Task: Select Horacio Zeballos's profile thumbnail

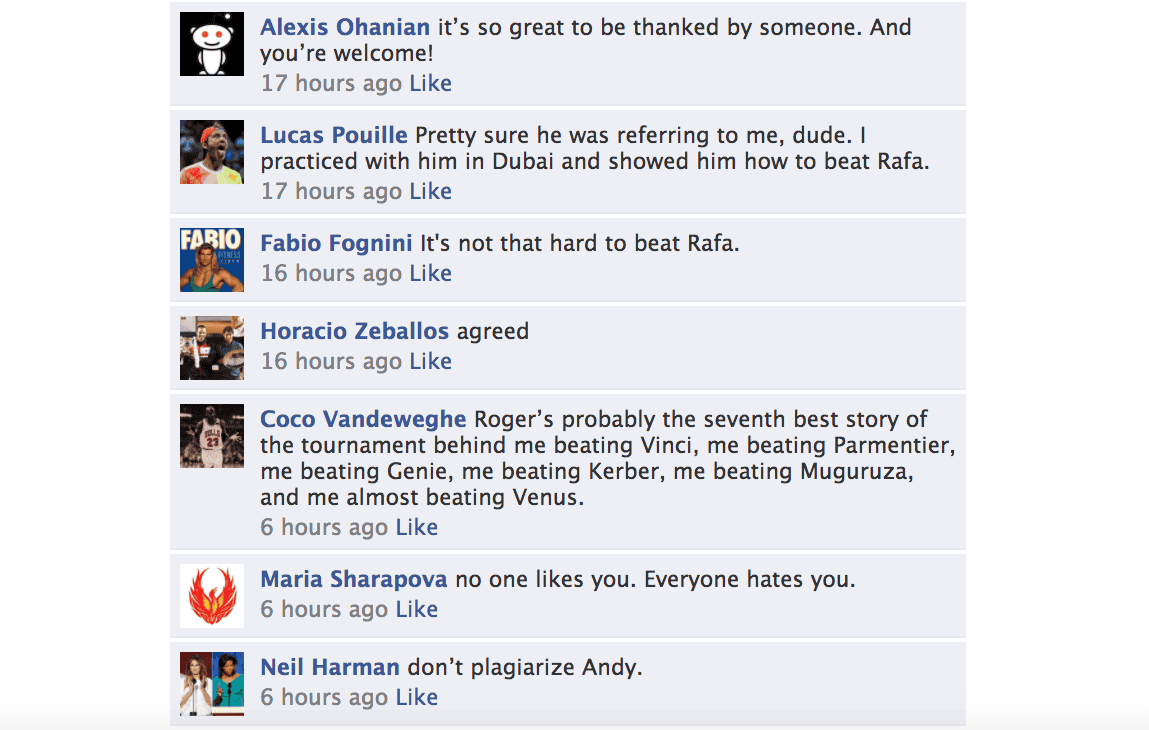Action: click(x=212, y=348)
